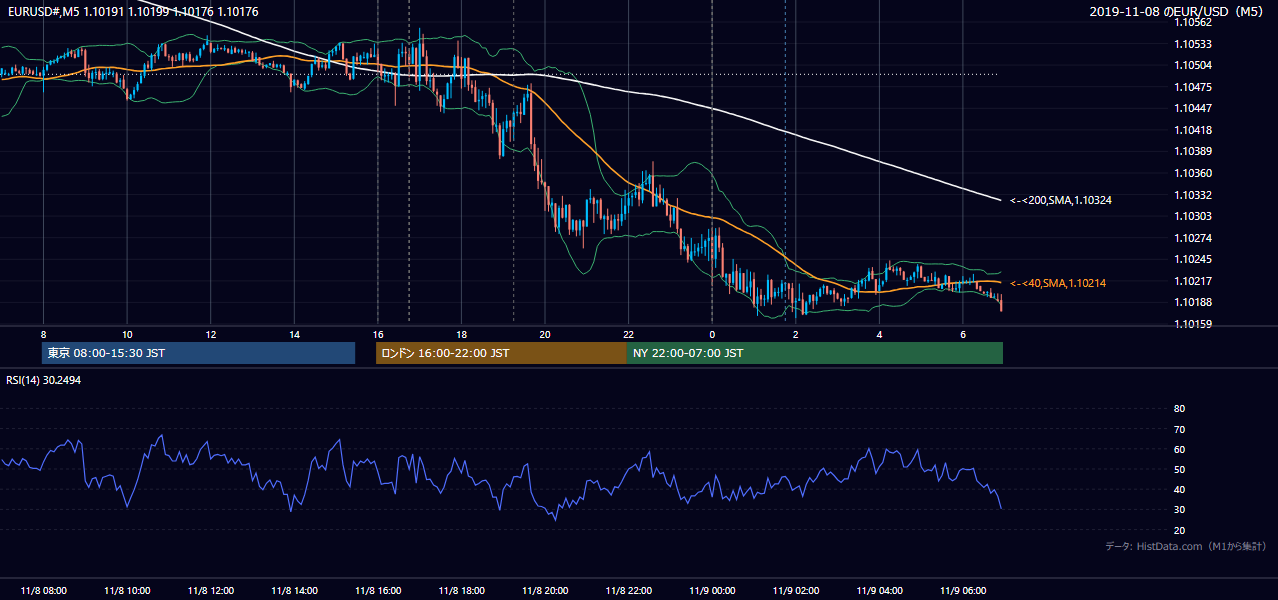
Task: Click price axis value 1.10159
Action: pyautogui.click(x=1192, y=324)
